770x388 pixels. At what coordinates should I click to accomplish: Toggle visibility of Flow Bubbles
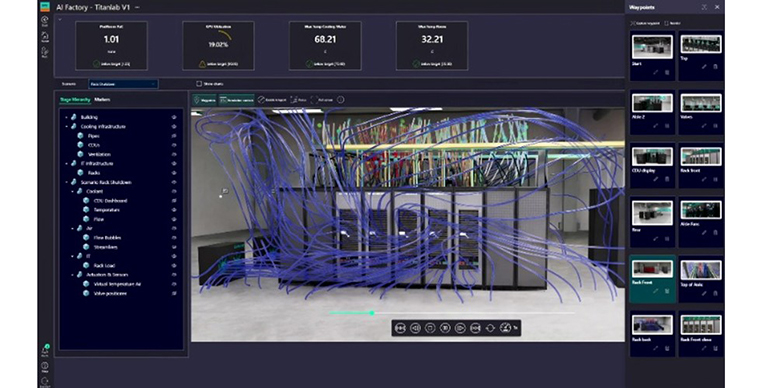174,238
